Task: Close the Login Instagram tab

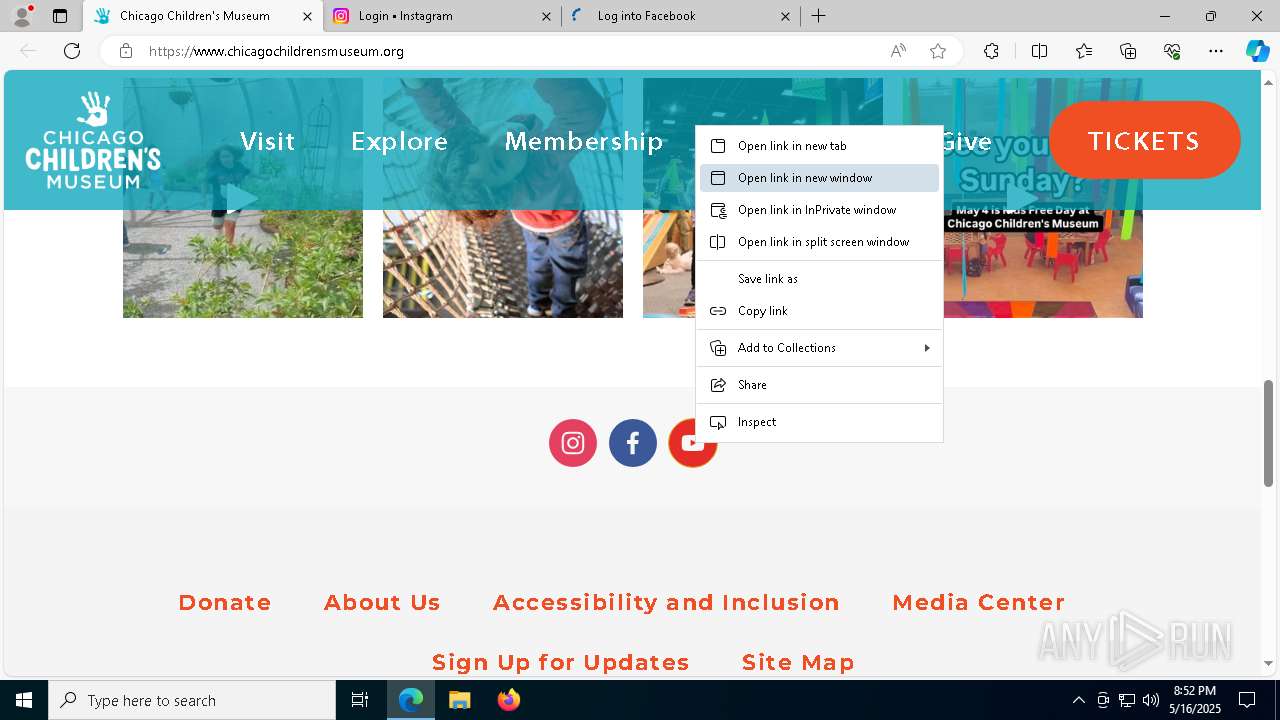Action: pos(546,16)
